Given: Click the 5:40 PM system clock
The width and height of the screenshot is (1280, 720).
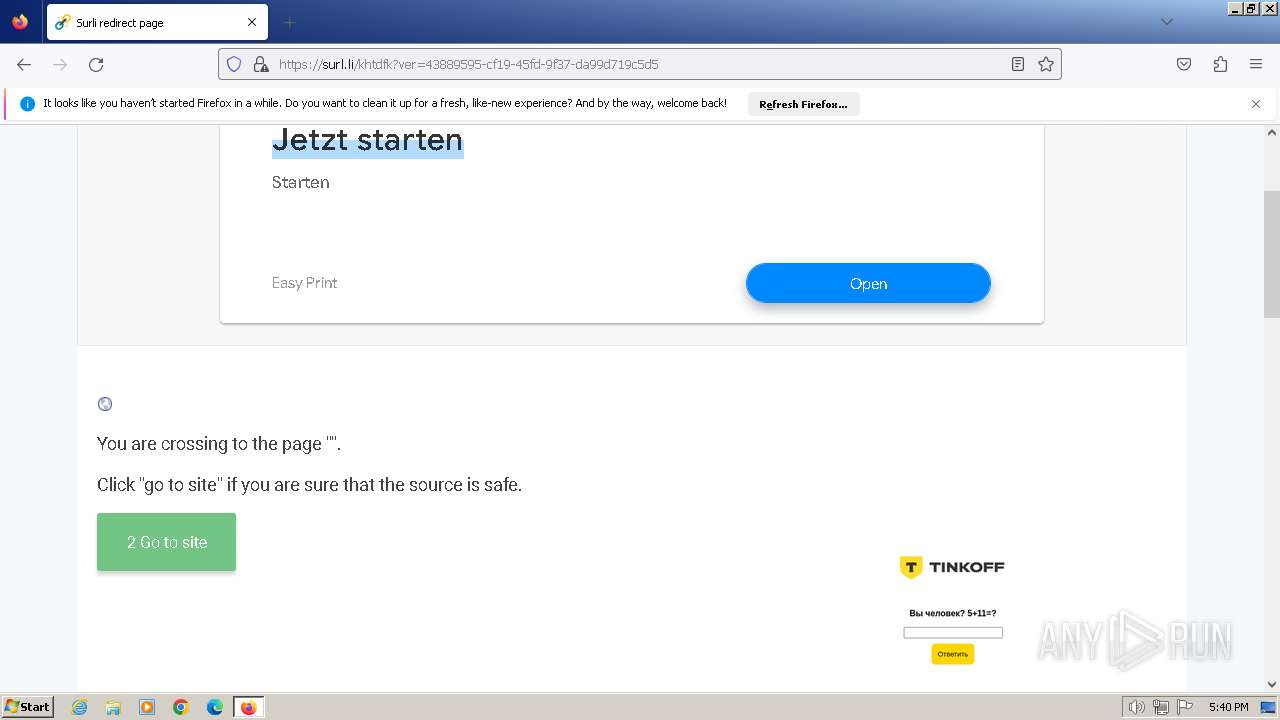Looking at the screenshot, I should click(1228, 707).
